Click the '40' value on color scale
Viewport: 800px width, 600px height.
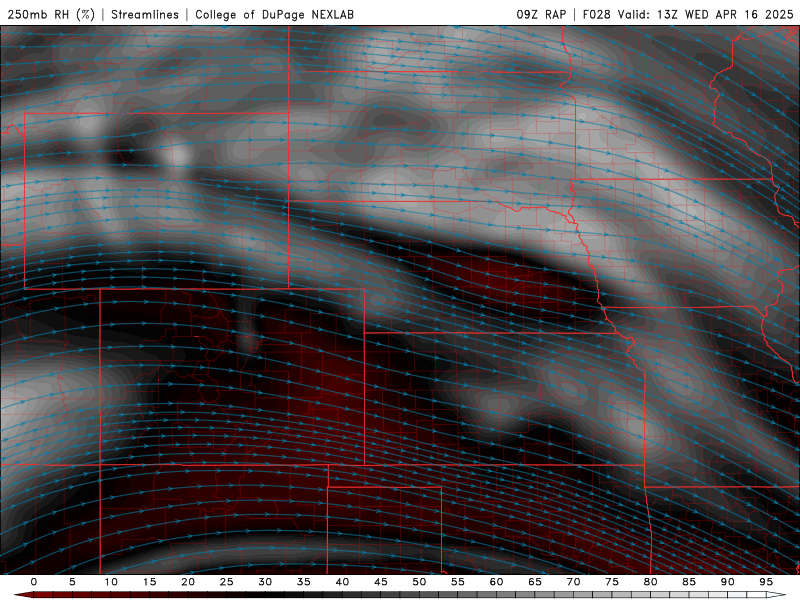pyautogui.click(x=342, y=582)
